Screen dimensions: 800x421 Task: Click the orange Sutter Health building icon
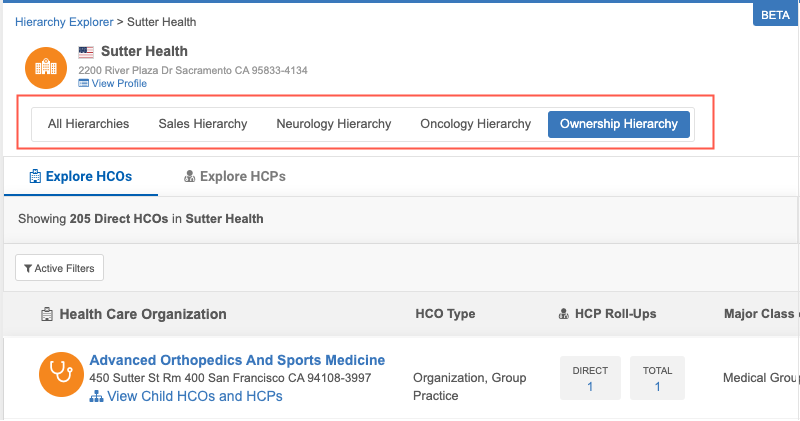click(x=46, y=68)
